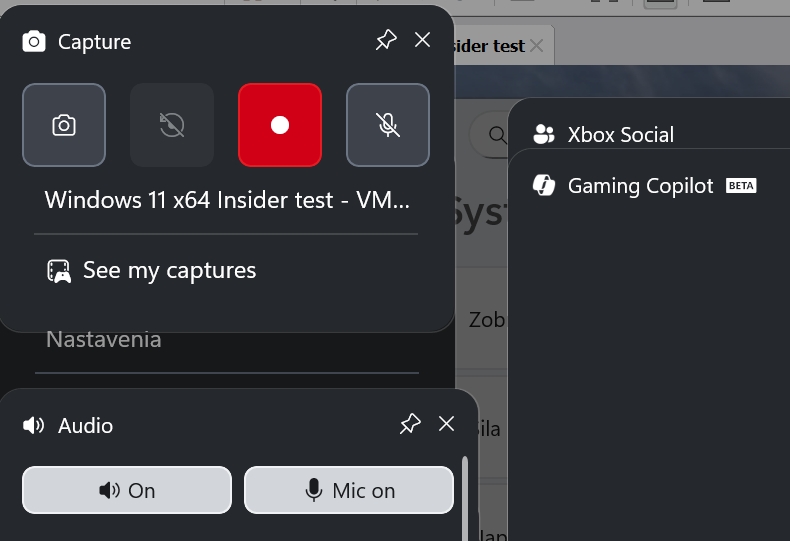Pin the Capture widget

(386, 40)
